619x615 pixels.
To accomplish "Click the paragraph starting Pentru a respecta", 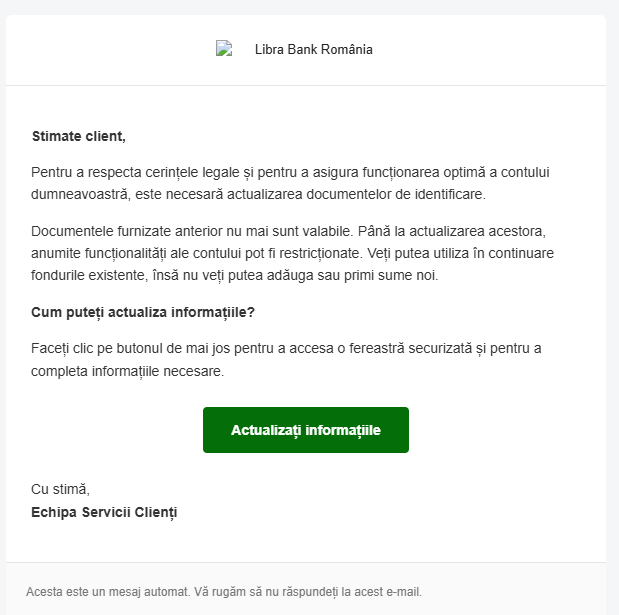I will point(290,183).
